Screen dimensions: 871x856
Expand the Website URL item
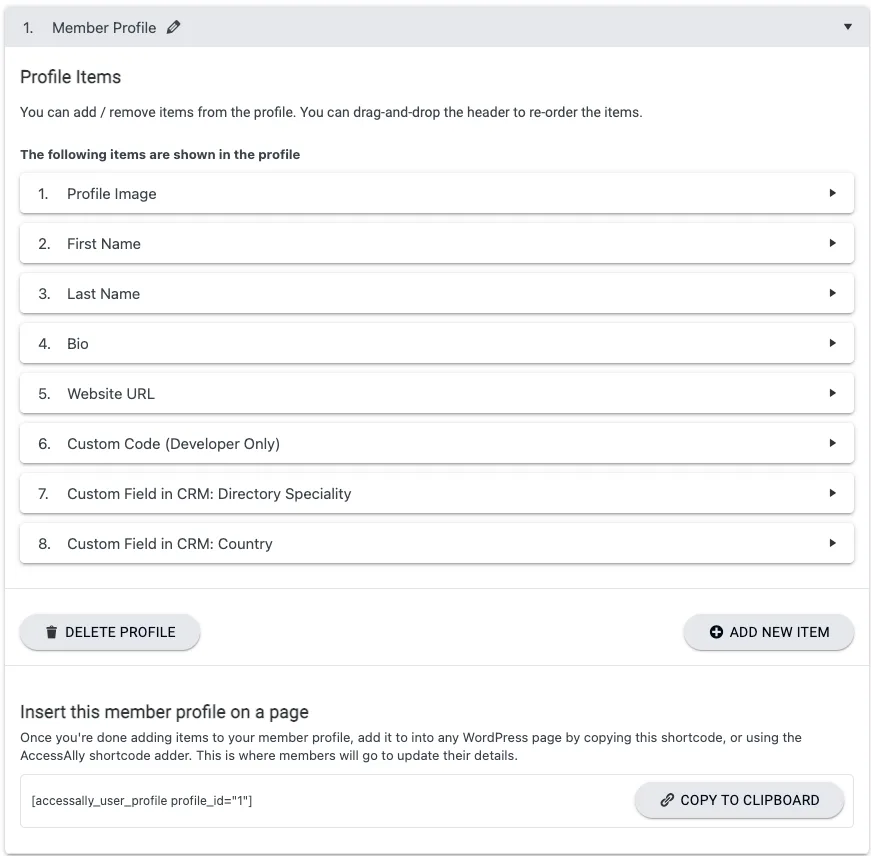point(833,393)
